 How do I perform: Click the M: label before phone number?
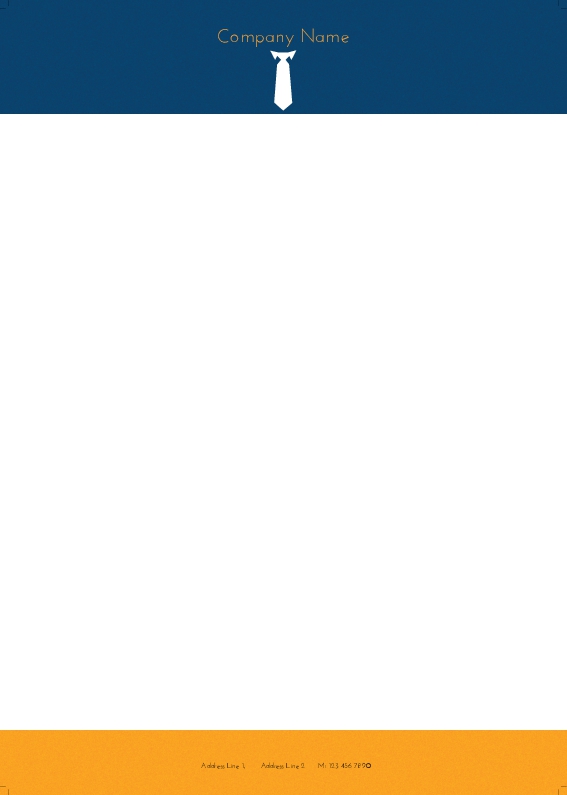pos(322,766)
